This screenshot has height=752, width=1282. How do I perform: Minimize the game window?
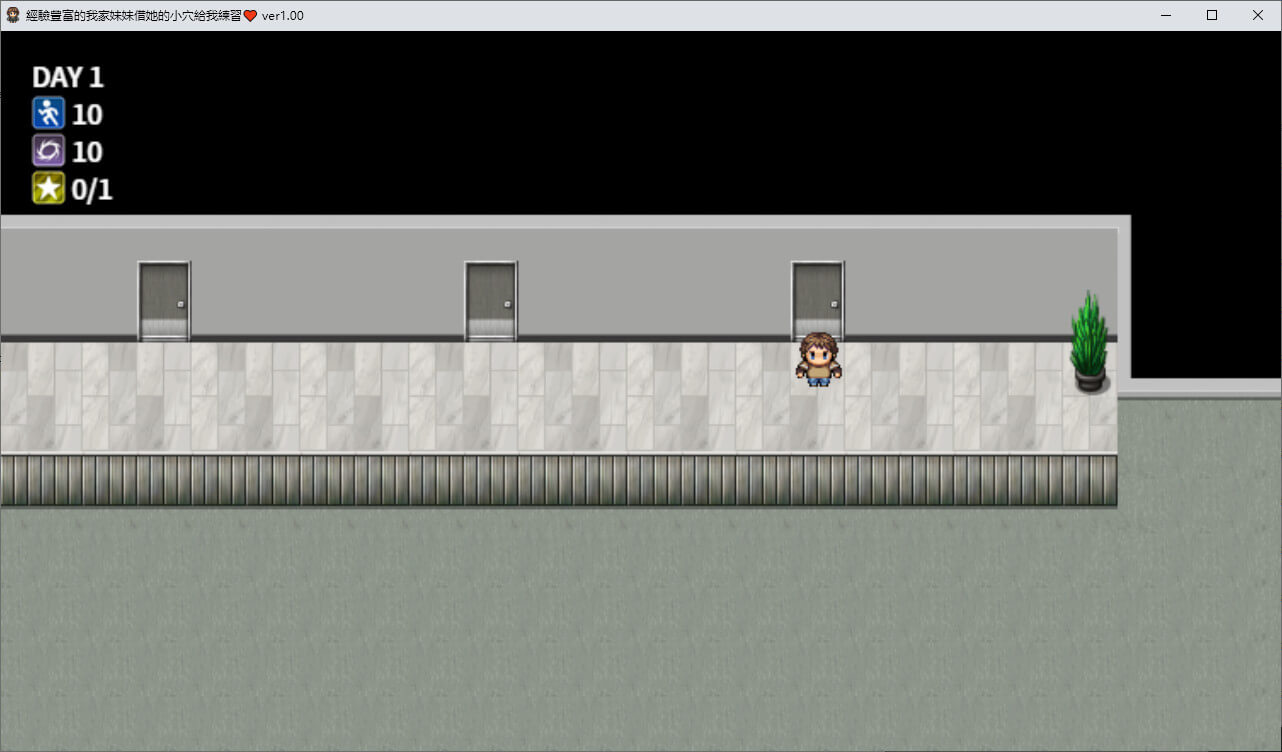point(1166,15)
